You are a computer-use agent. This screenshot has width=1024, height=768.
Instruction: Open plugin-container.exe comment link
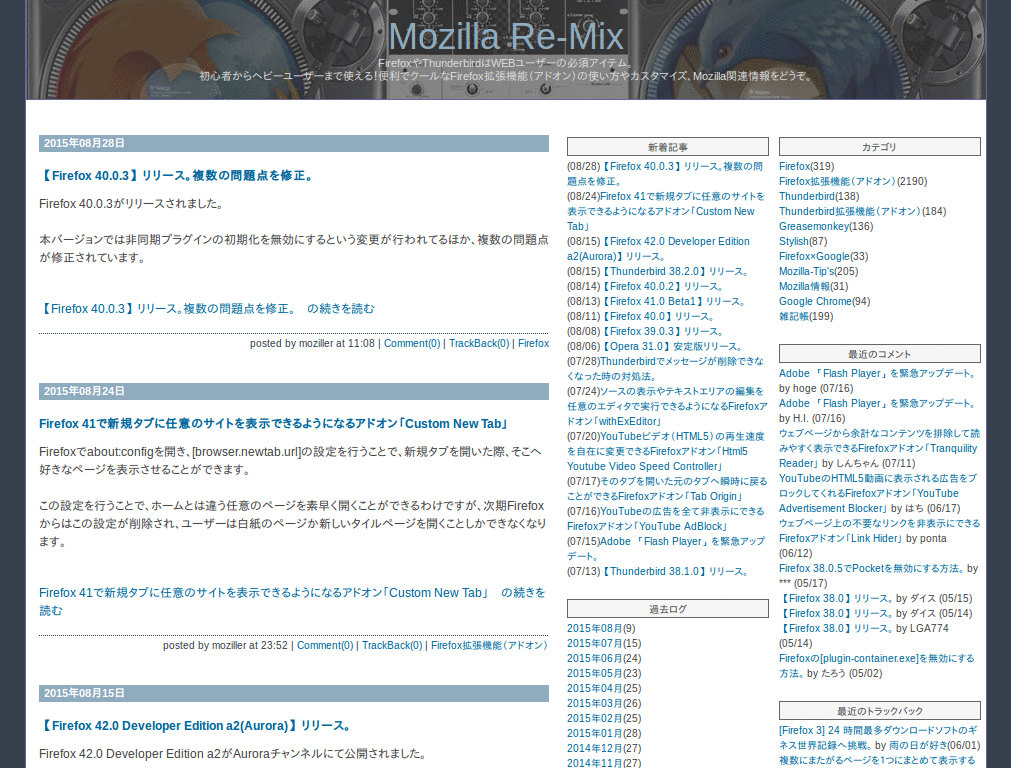pyautogui.click(x=876, y=665)
